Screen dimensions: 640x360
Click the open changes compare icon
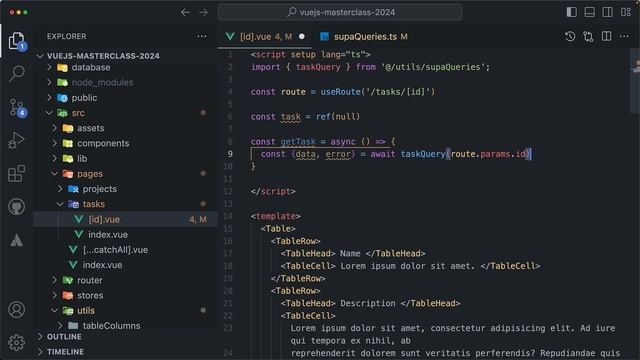point(588,36)
